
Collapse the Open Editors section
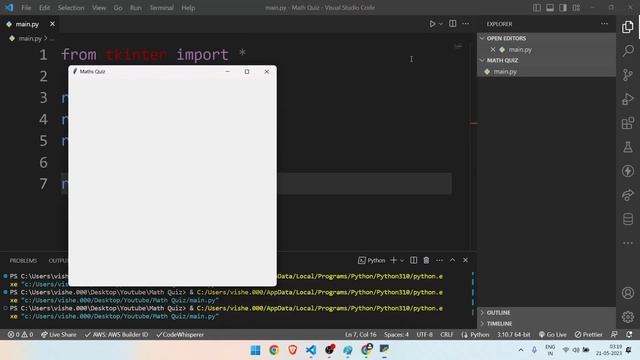point(506,38)
